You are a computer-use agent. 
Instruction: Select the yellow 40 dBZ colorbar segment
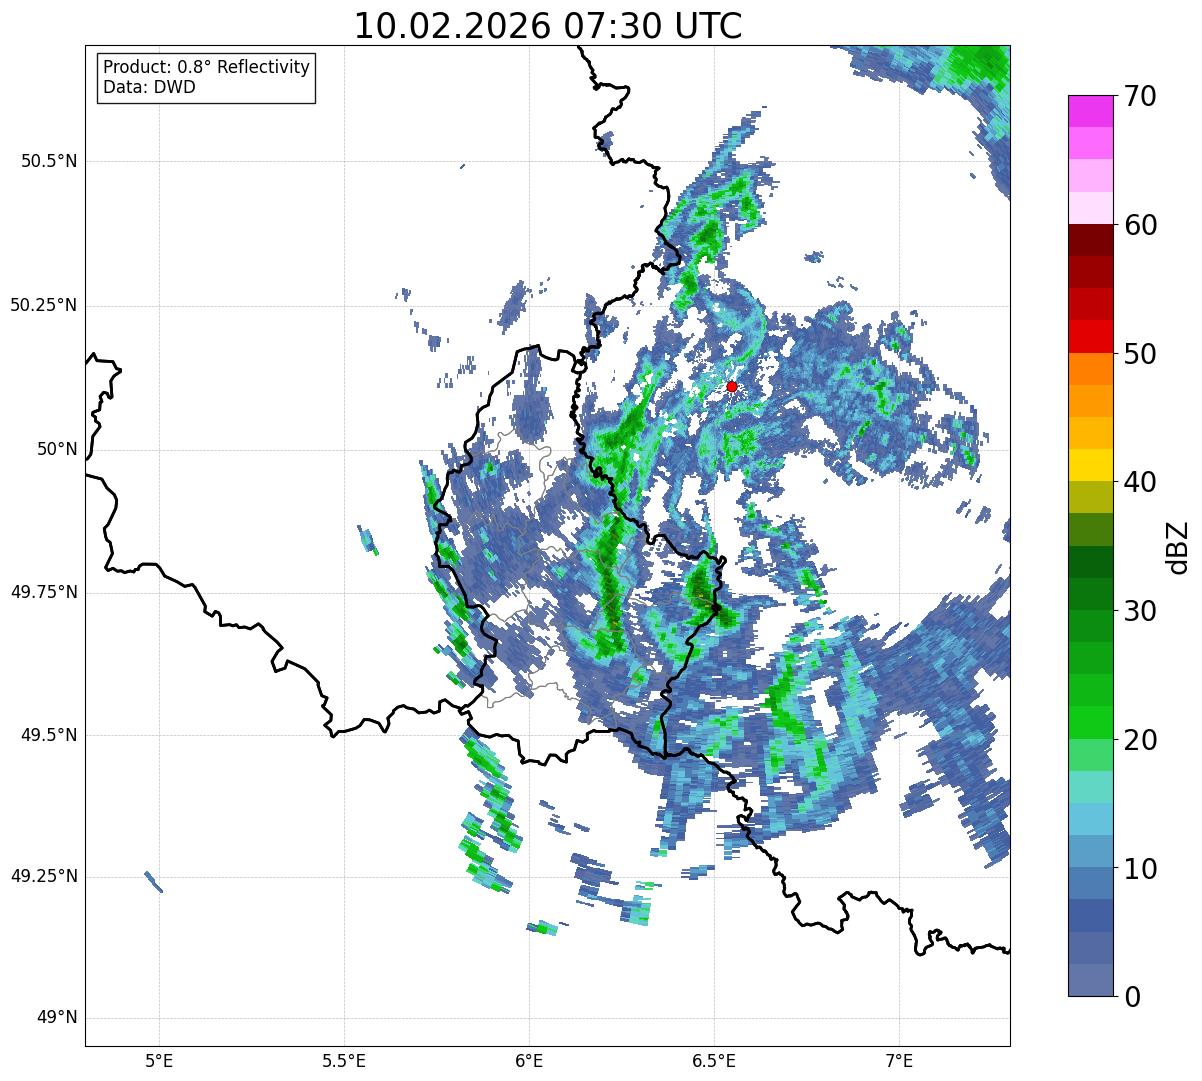[1090, 465]
